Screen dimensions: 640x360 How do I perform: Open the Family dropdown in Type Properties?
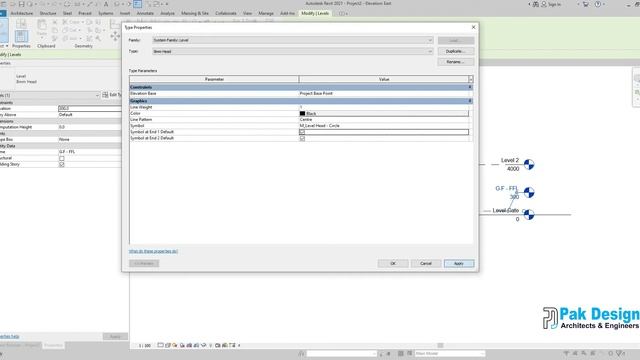click(293, 40)
